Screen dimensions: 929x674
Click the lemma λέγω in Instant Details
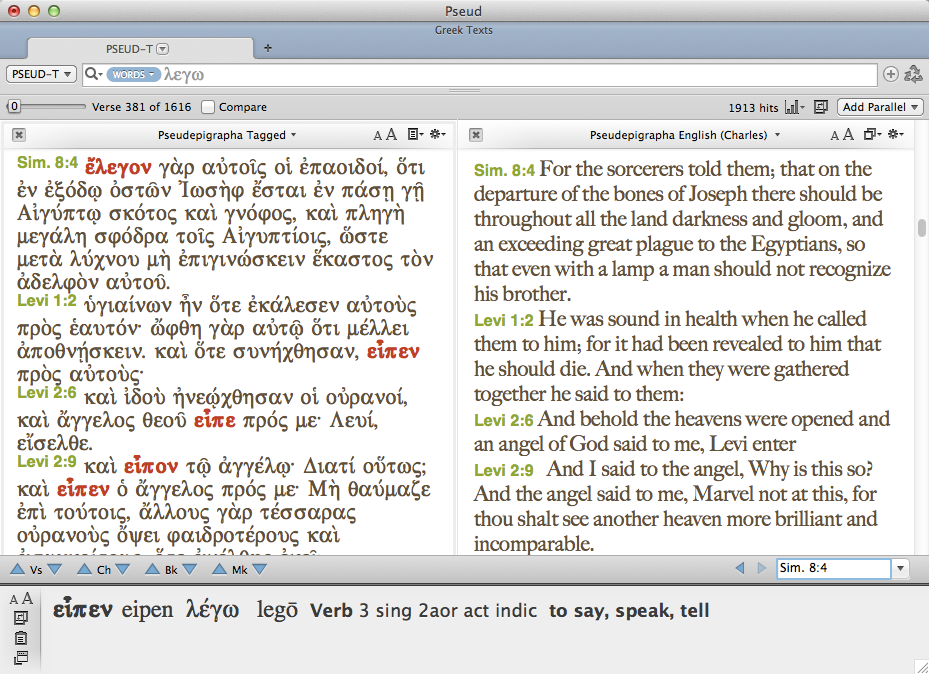[x=212, y=610]
